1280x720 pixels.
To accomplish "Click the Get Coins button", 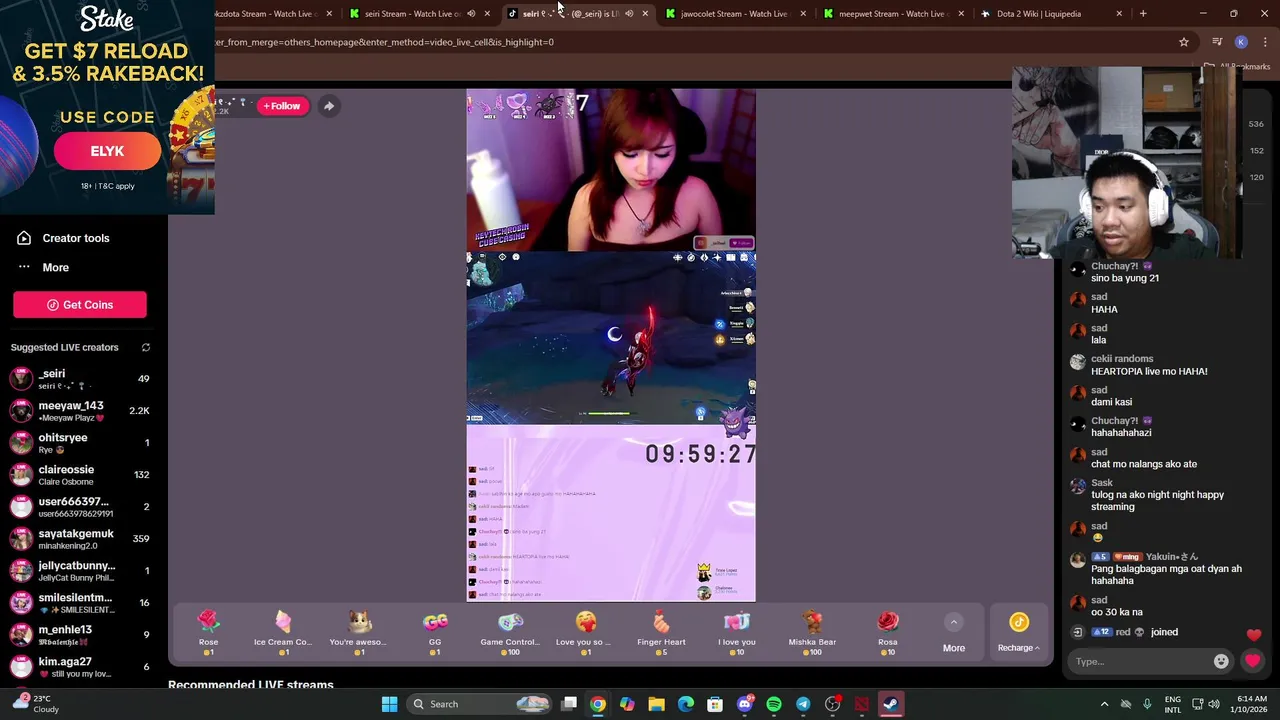I will point(80,305).
